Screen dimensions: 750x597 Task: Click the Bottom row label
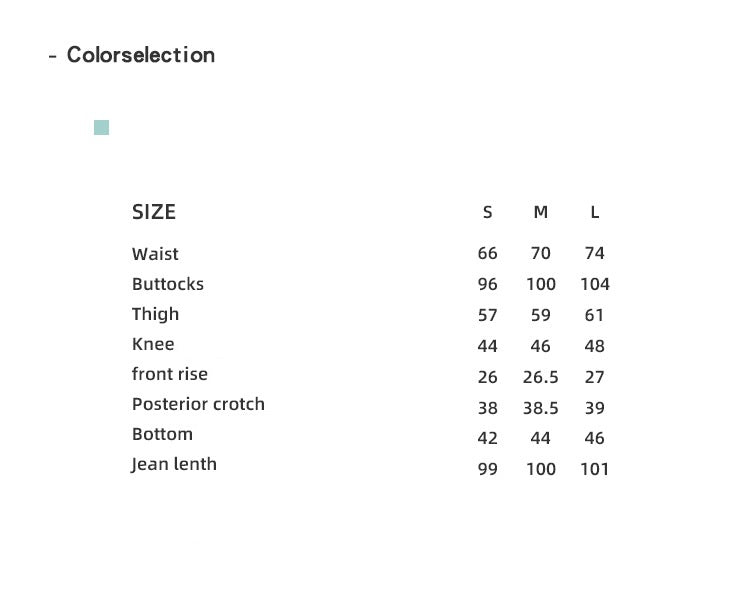pyautogui.click(x=162, y=434)
